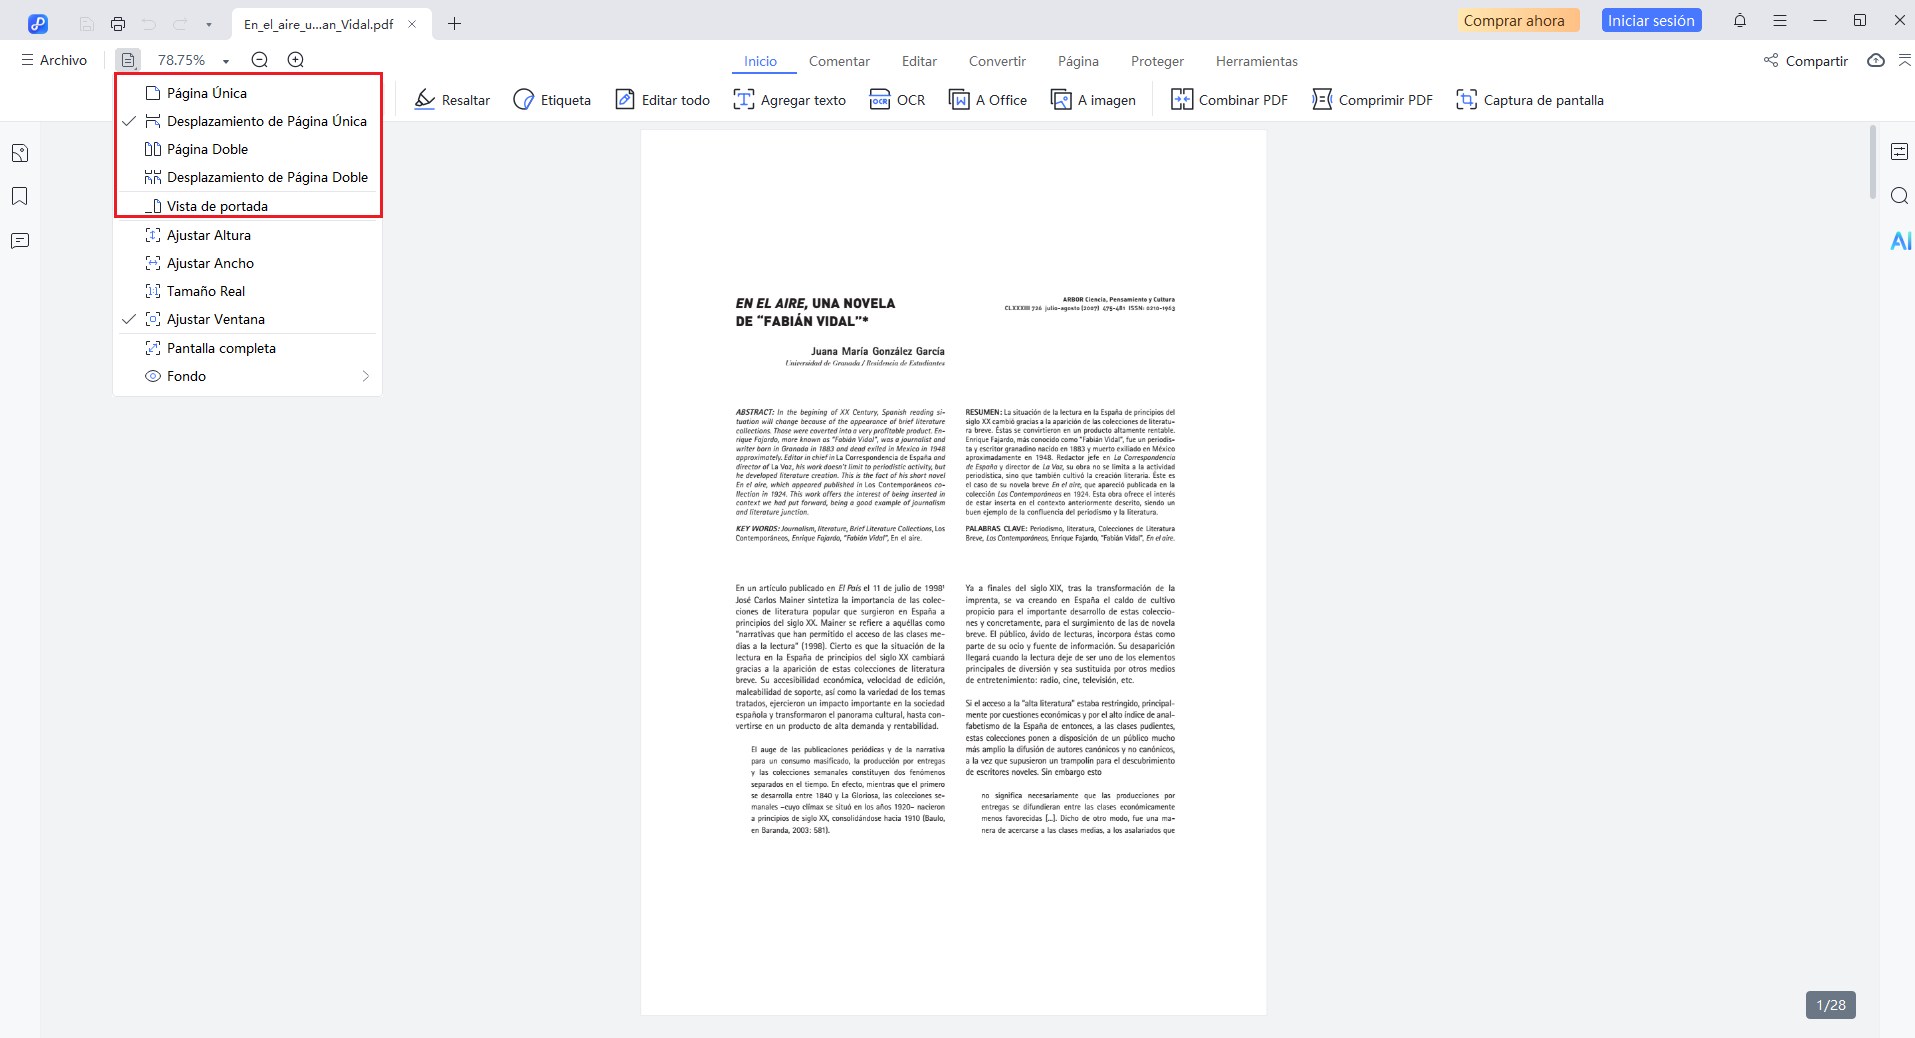Open the Archivo menu

pos(54,60)
